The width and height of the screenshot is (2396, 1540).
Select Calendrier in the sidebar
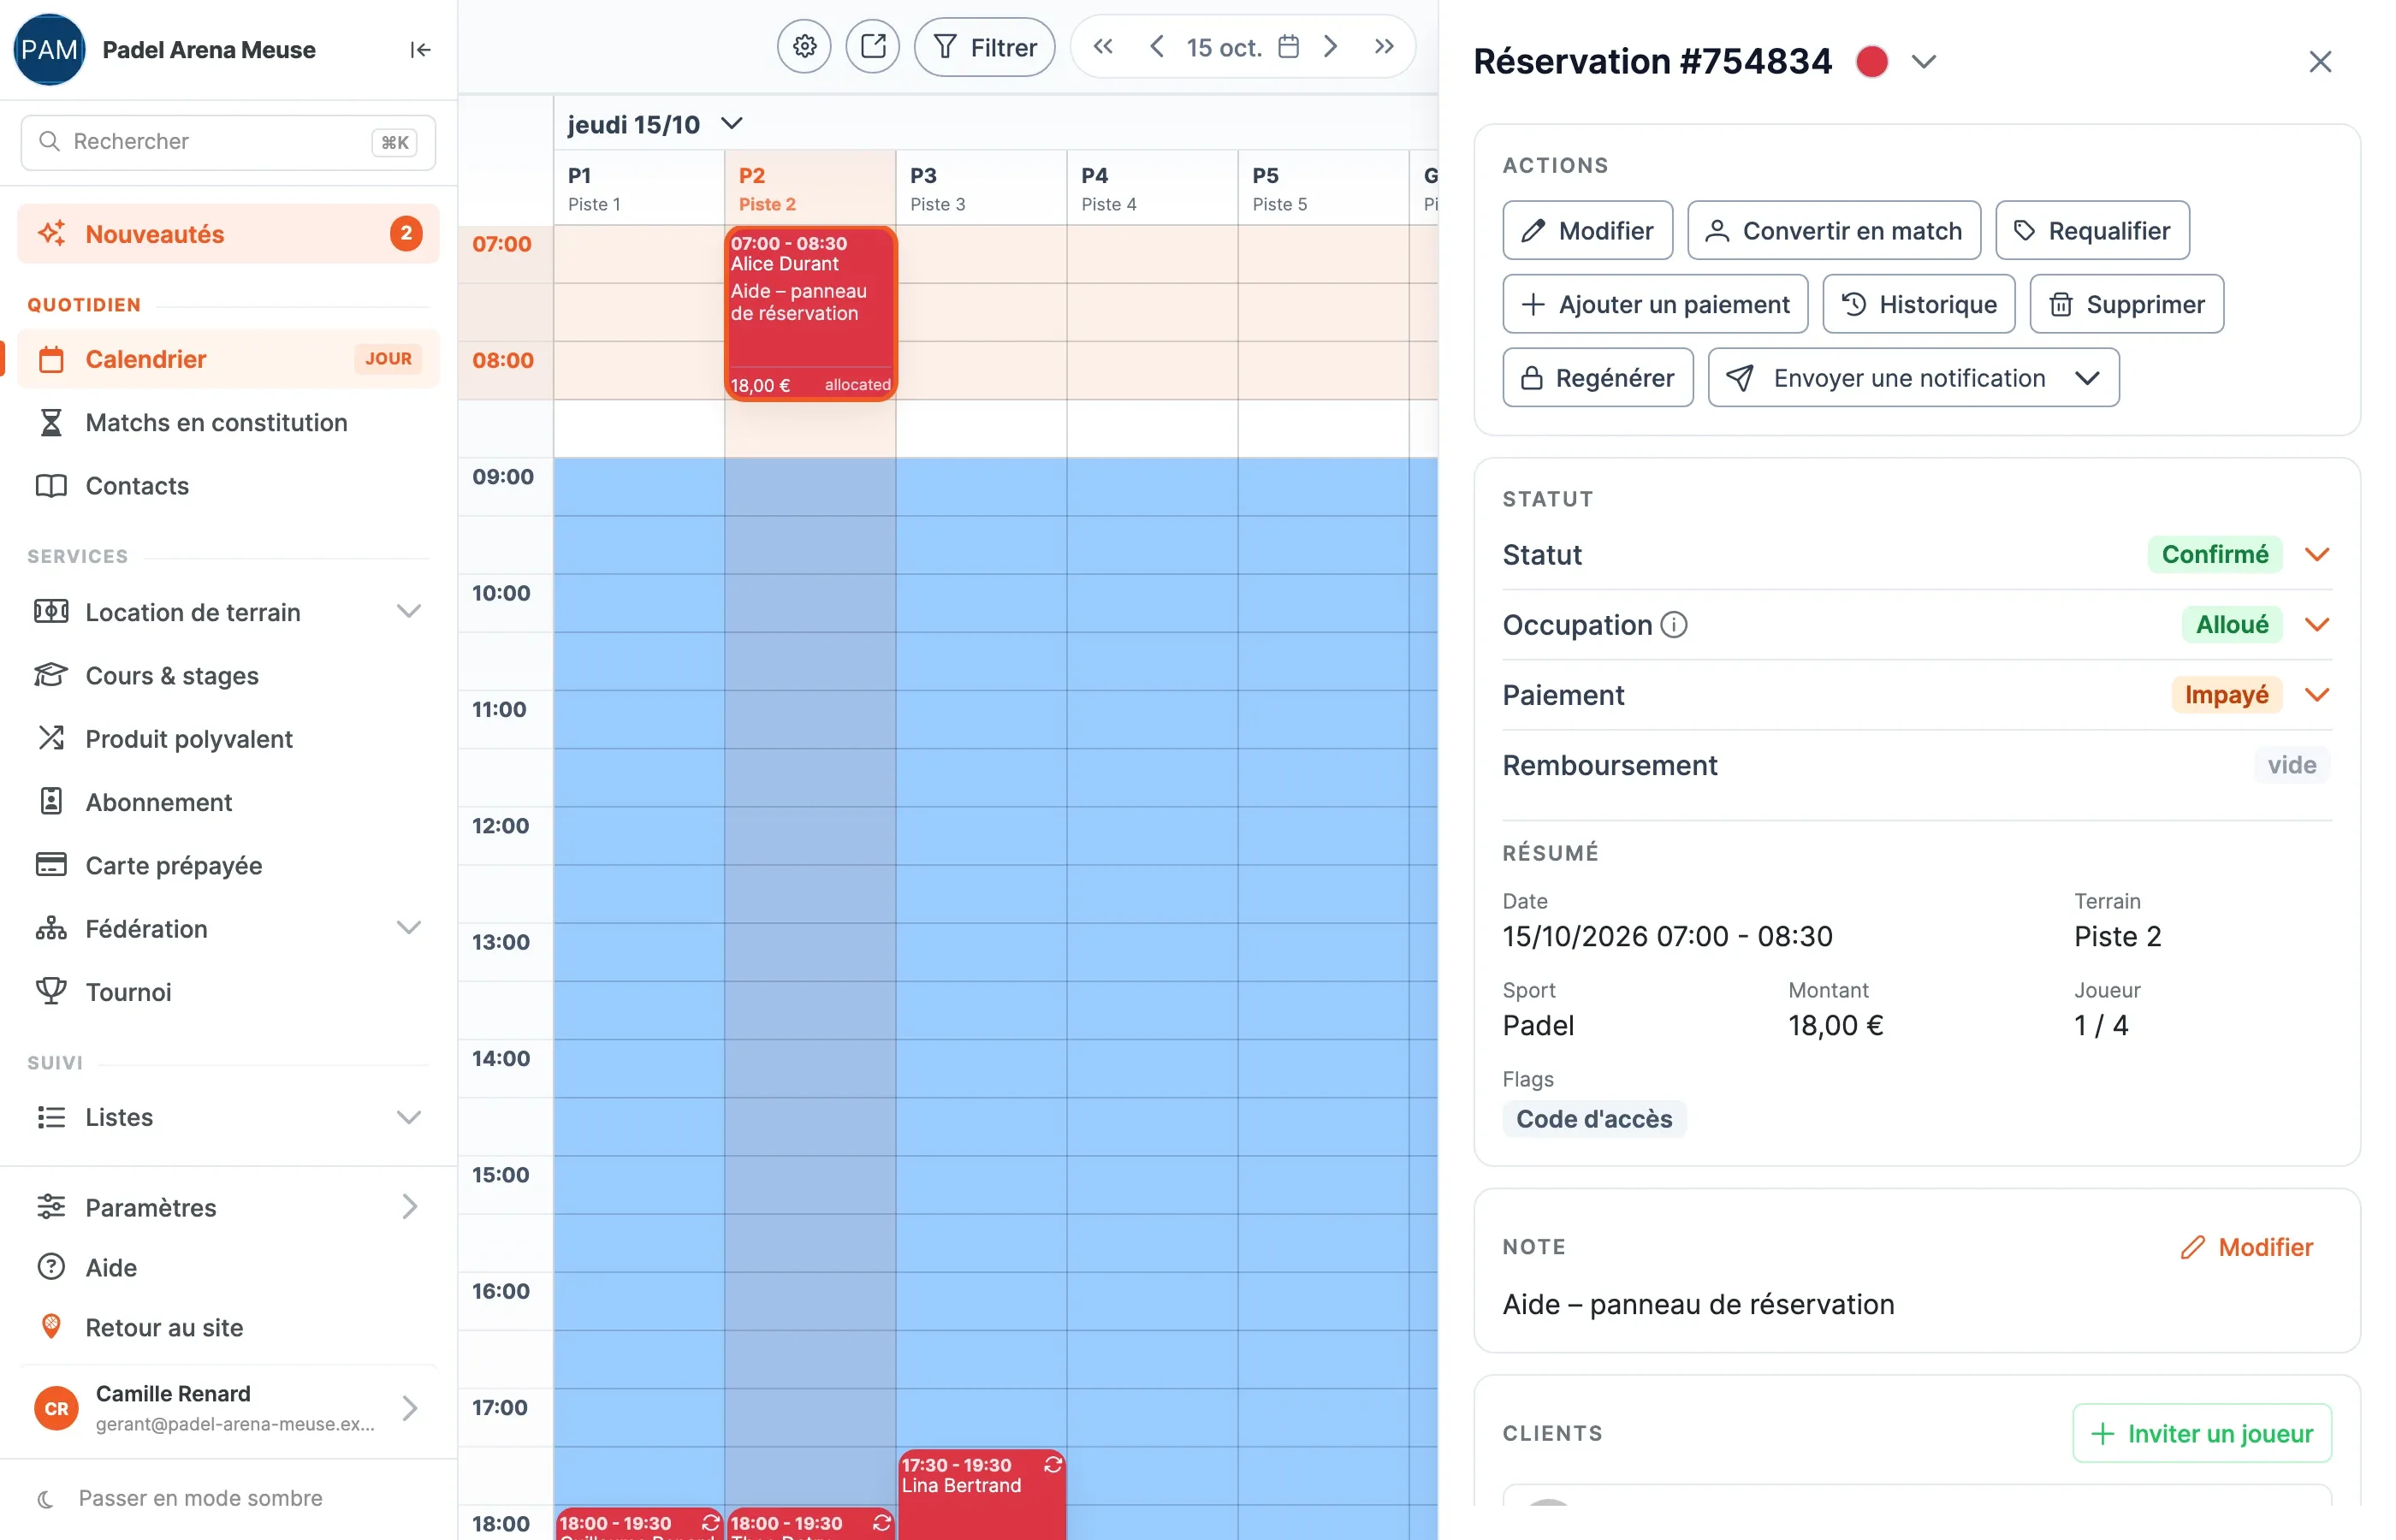point(228,359)
